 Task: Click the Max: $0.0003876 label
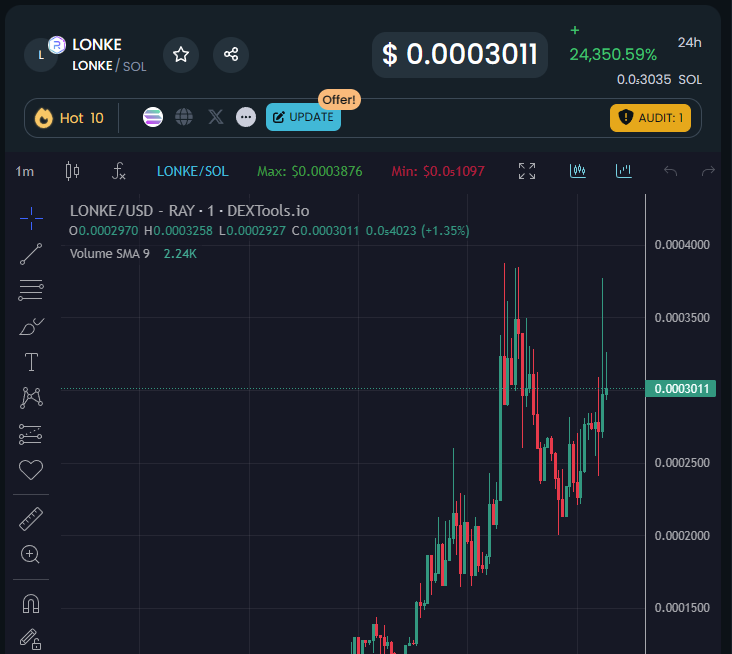pyautogui.click(x=310, y=171)
